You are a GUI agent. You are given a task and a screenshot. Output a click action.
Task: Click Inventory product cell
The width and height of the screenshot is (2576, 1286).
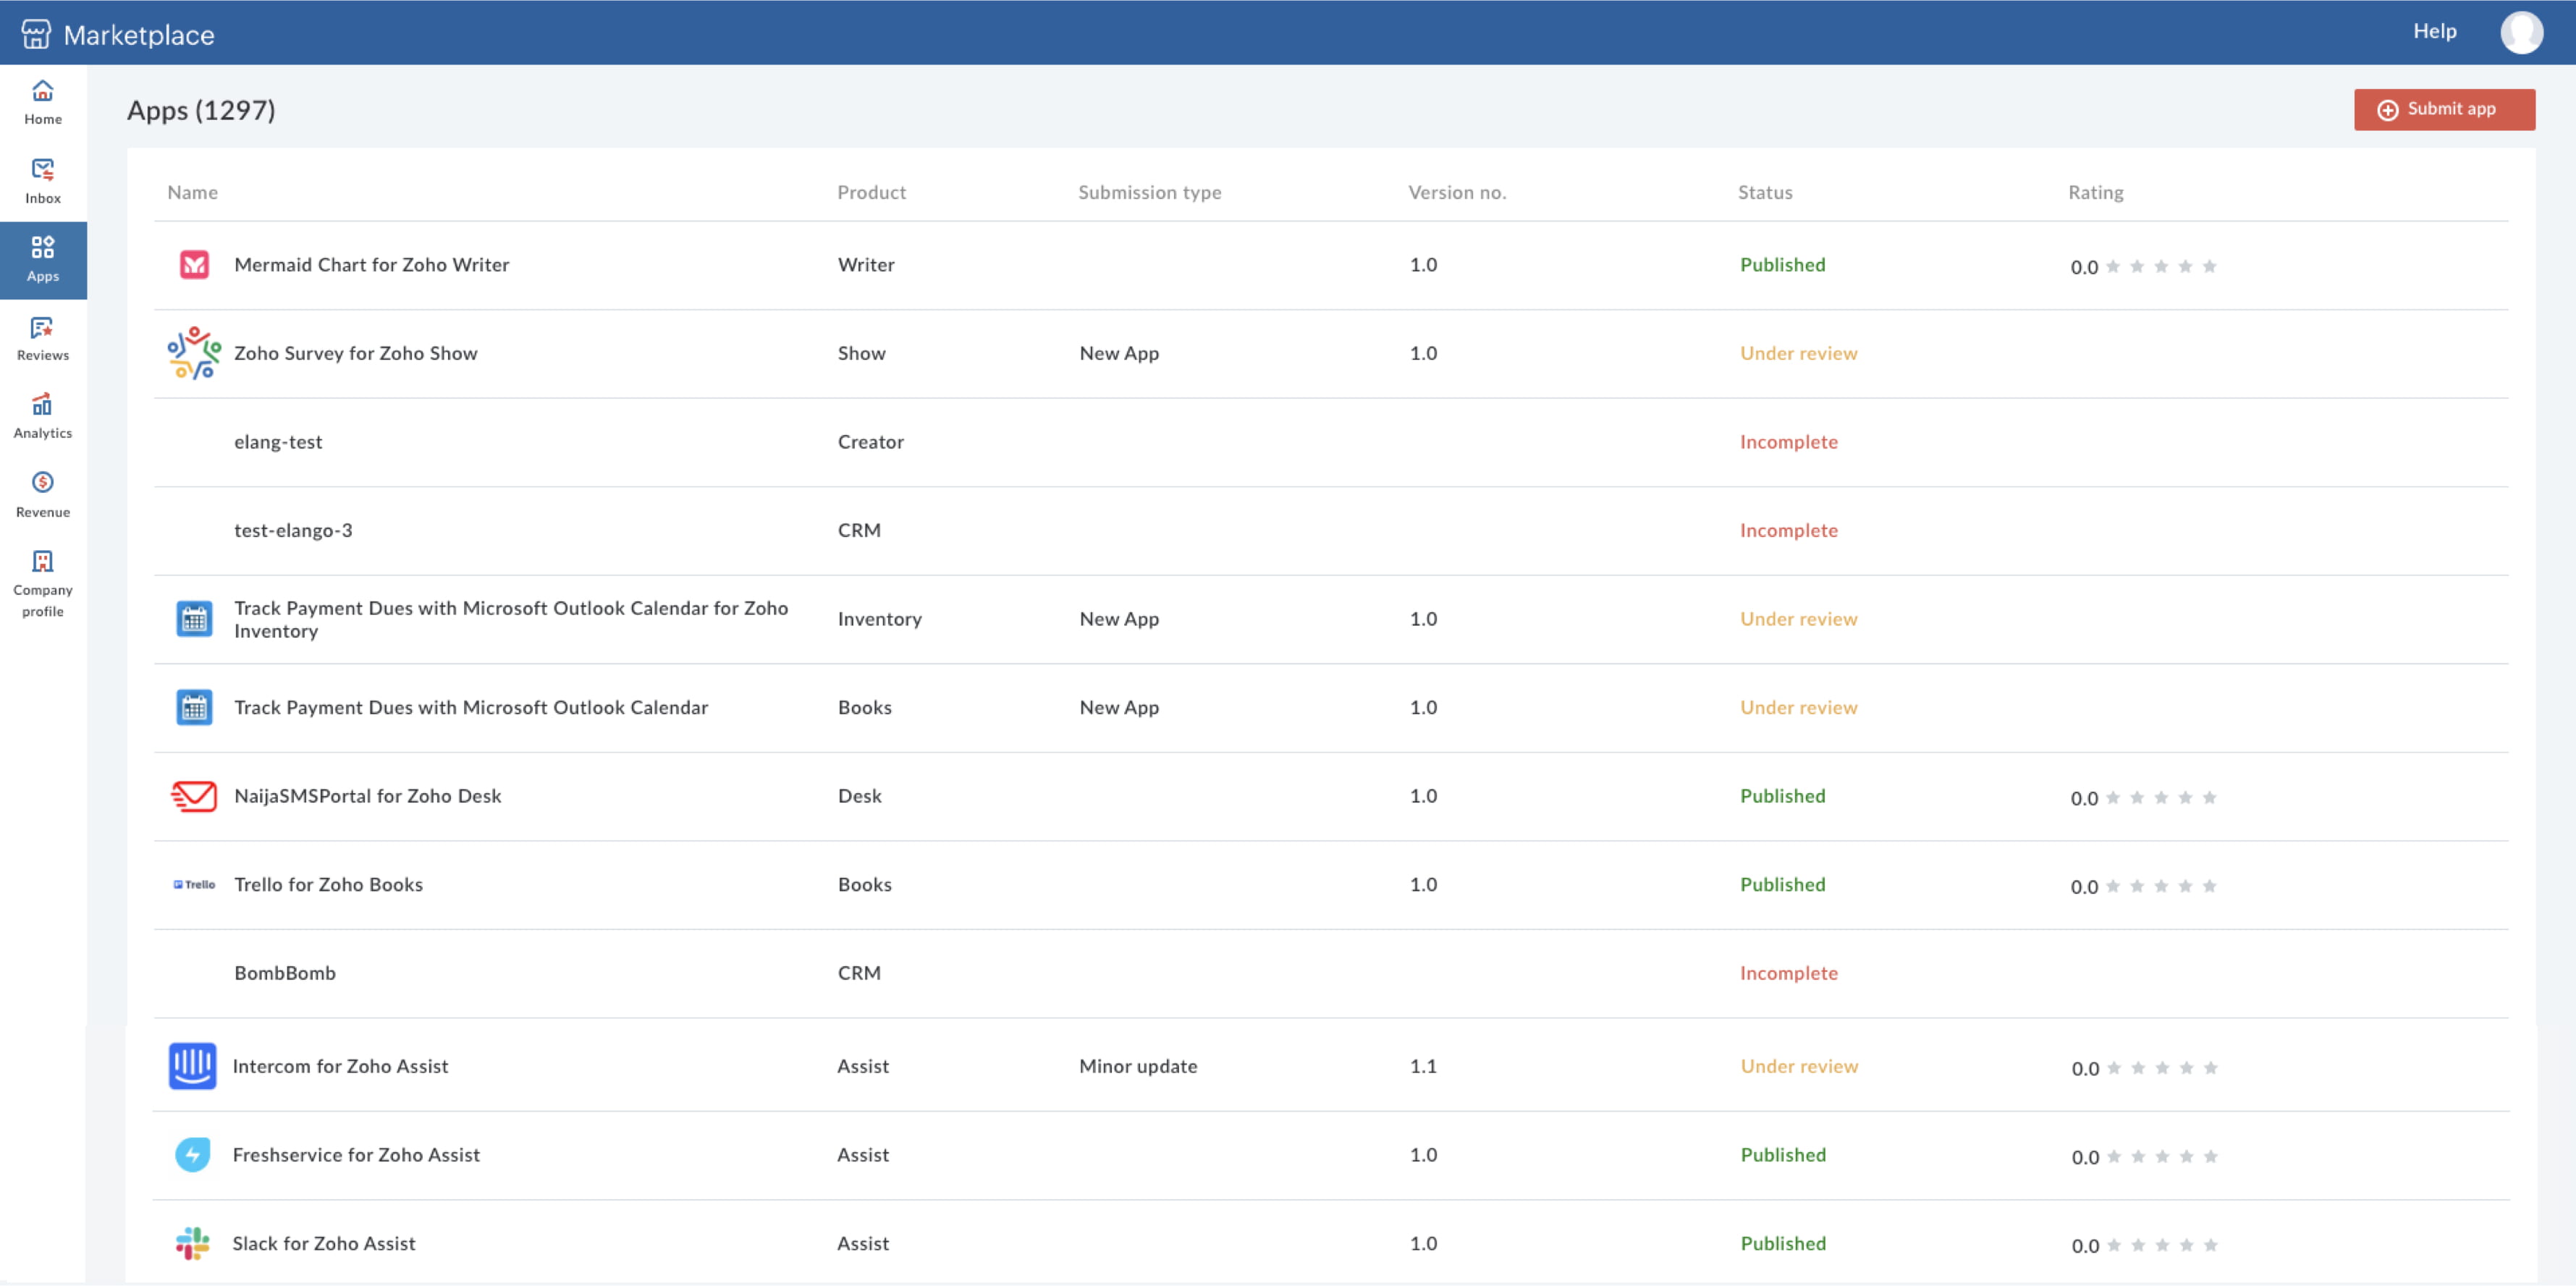point(880,619)
